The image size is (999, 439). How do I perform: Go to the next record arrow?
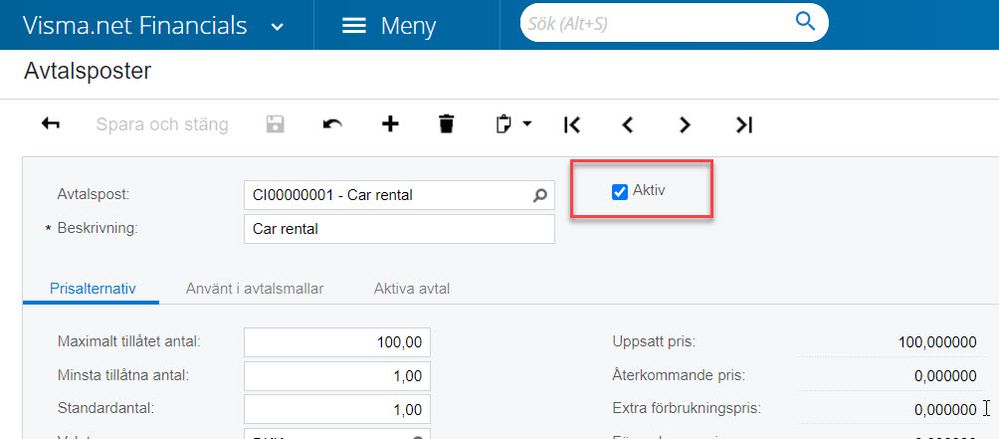coord(684,124)
